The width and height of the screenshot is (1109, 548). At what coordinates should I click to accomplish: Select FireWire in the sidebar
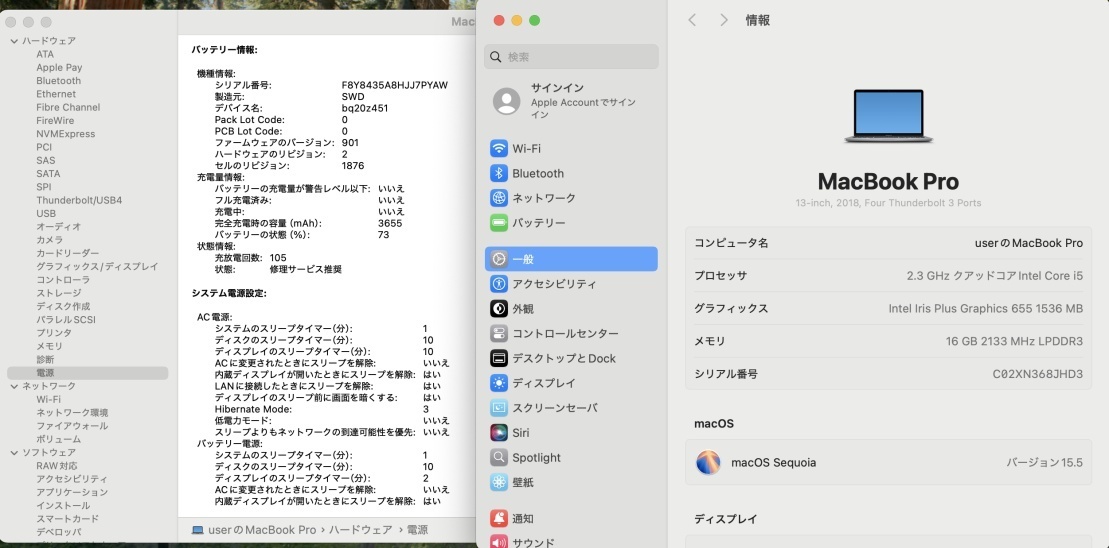(55, 121)
